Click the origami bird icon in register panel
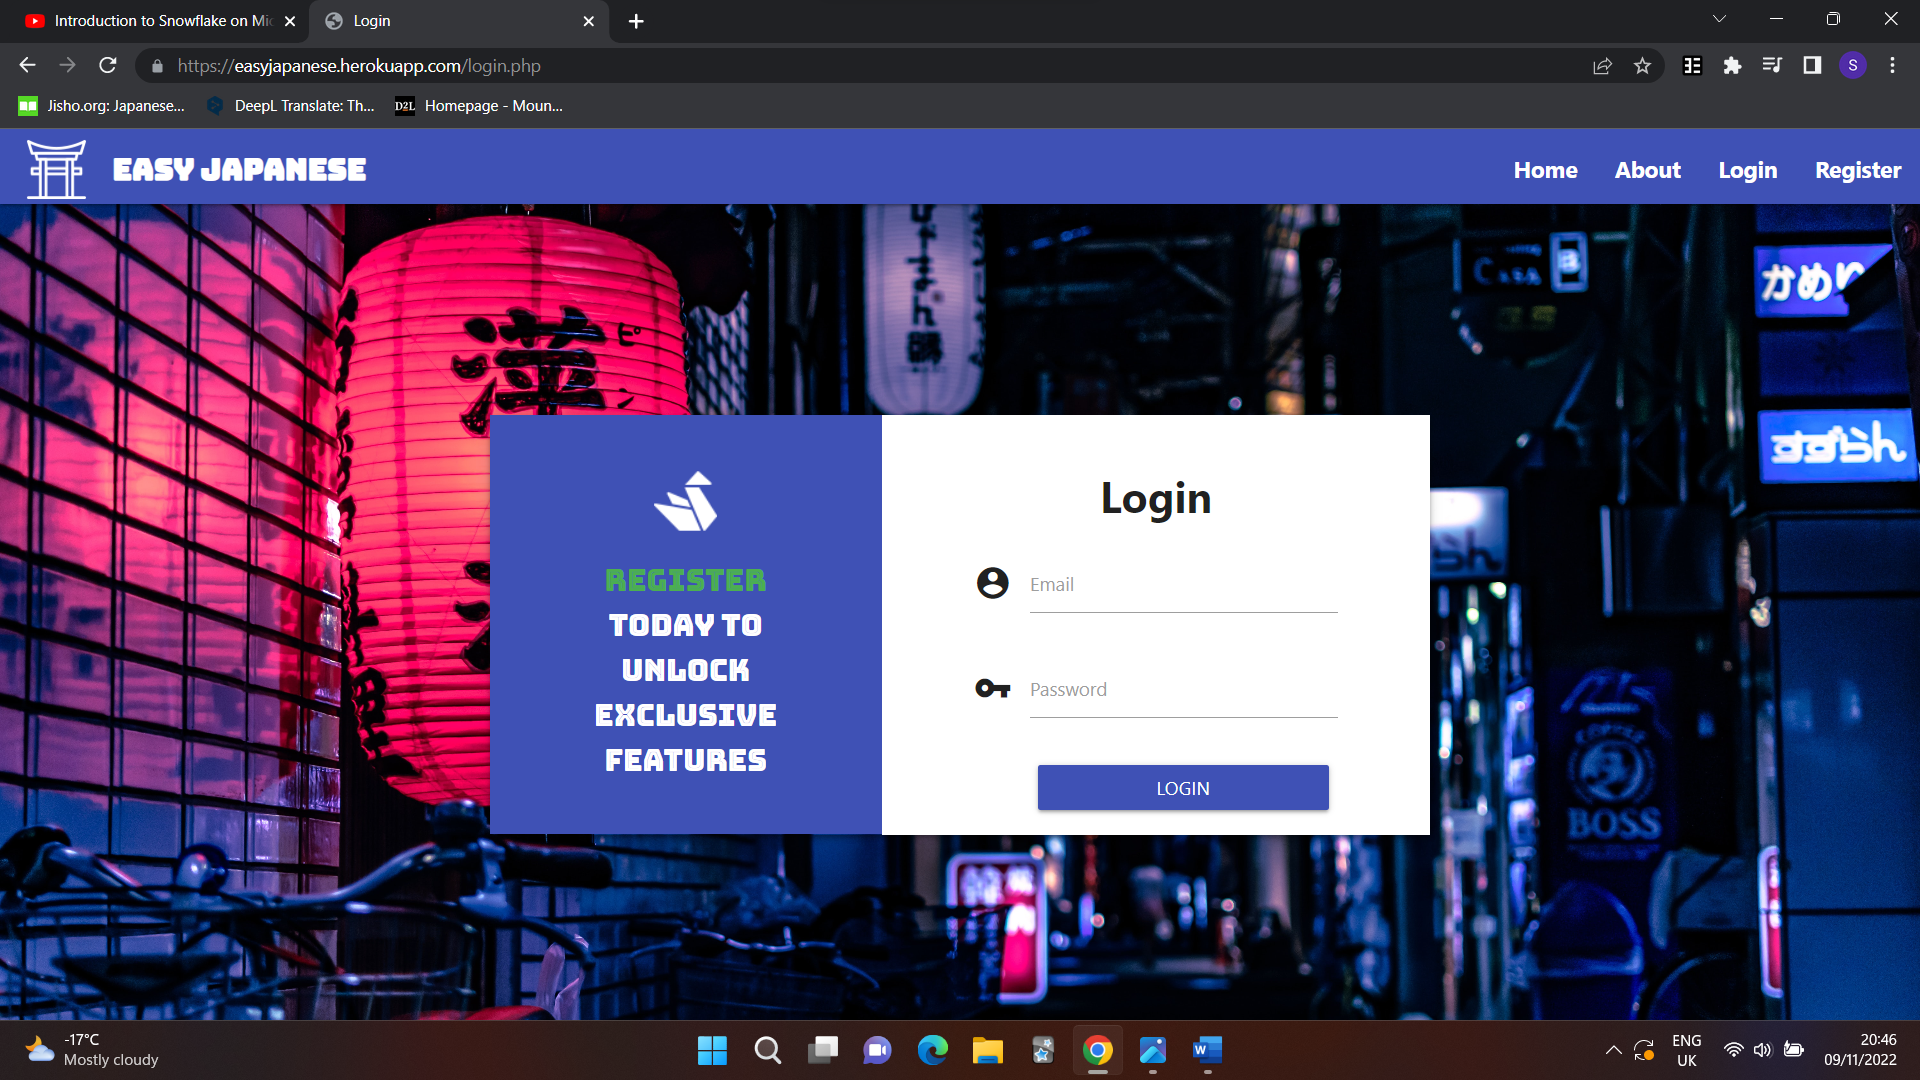 point(686,501)
